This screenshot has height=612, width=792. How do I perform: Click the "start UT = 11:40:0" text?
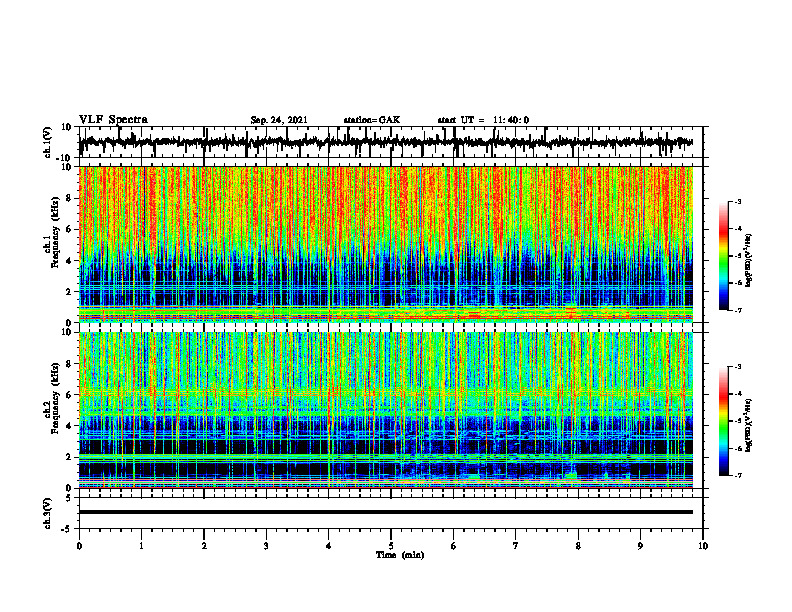[483, 120]
